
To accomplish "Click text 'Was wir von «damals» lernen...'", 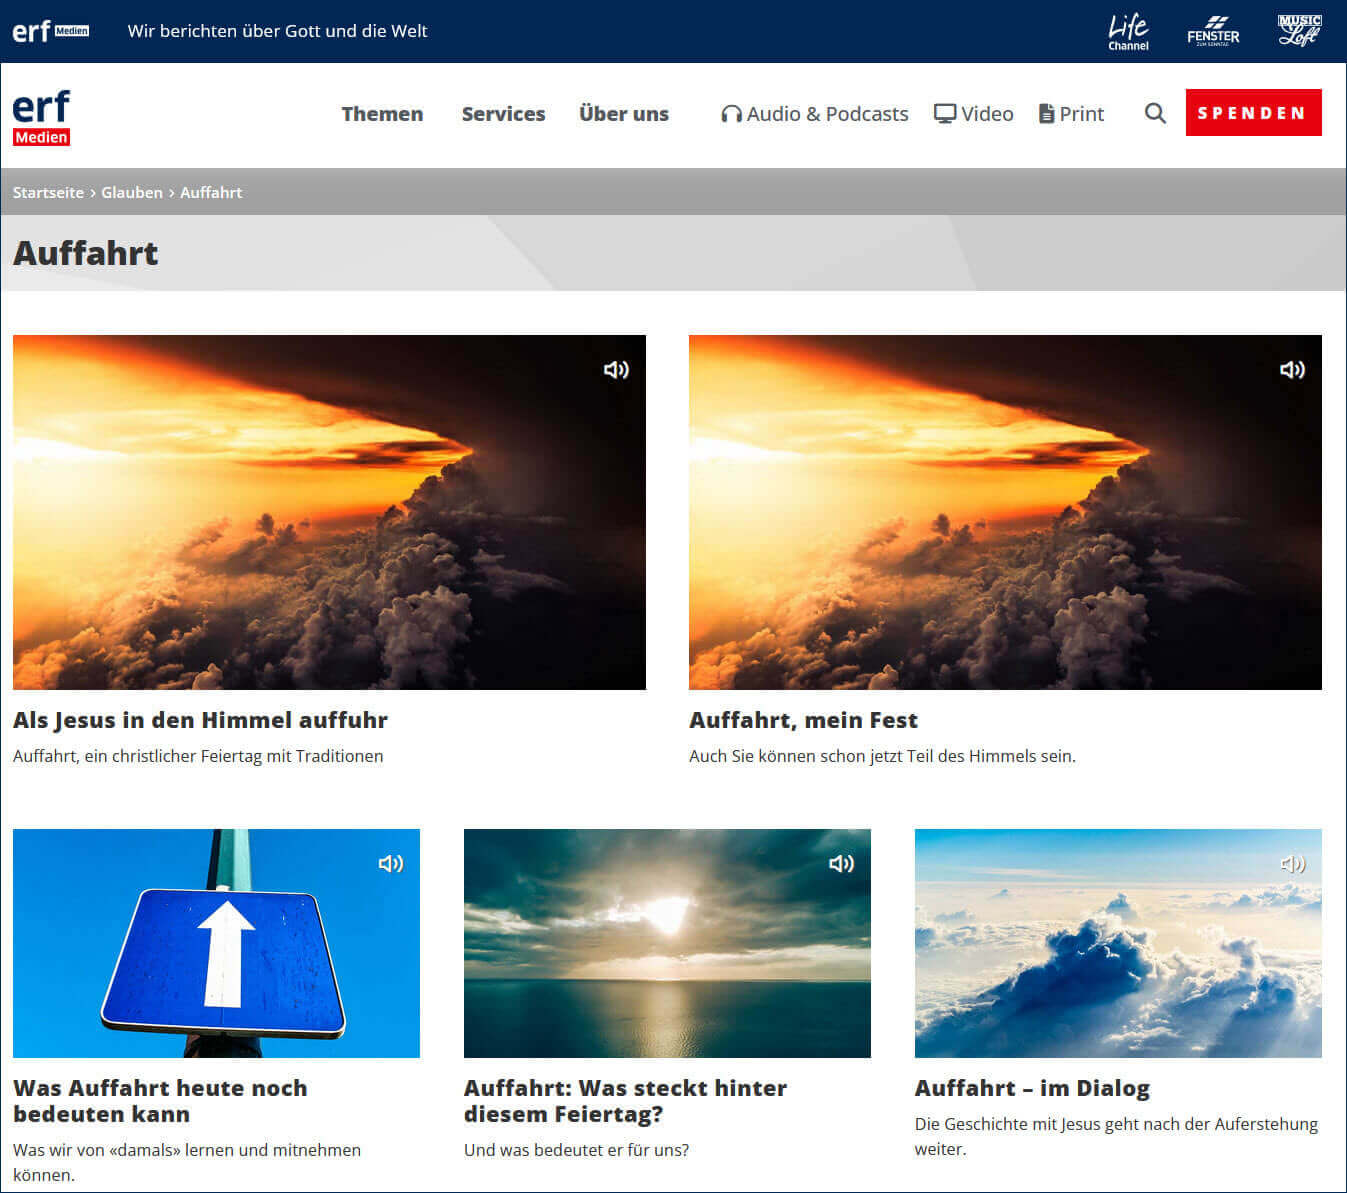I will [x=187, y=1162].
